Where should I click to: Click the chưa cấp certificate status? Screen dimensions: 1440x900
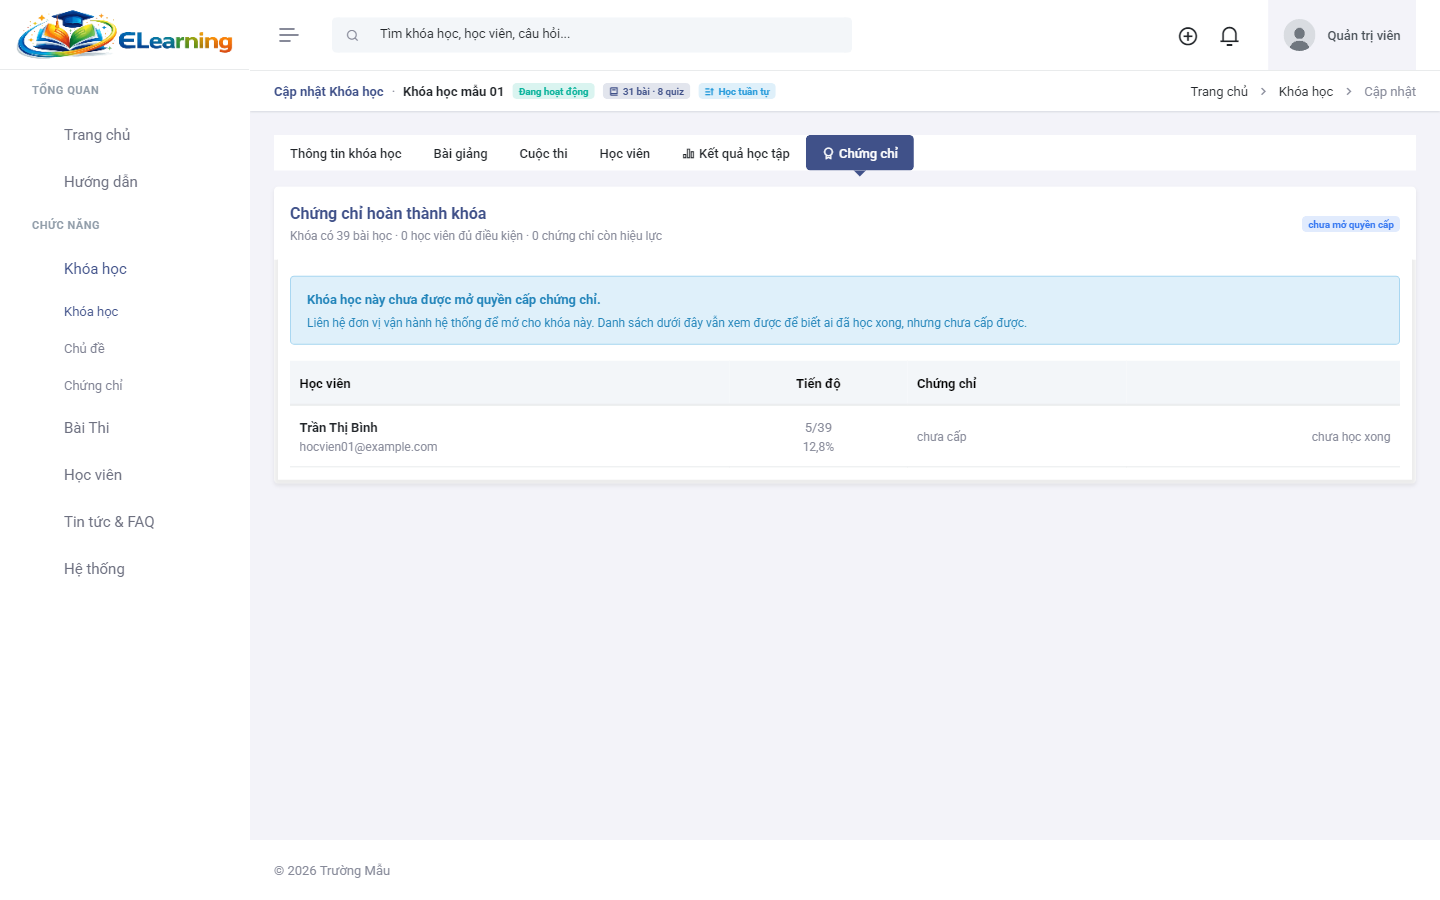942,437
